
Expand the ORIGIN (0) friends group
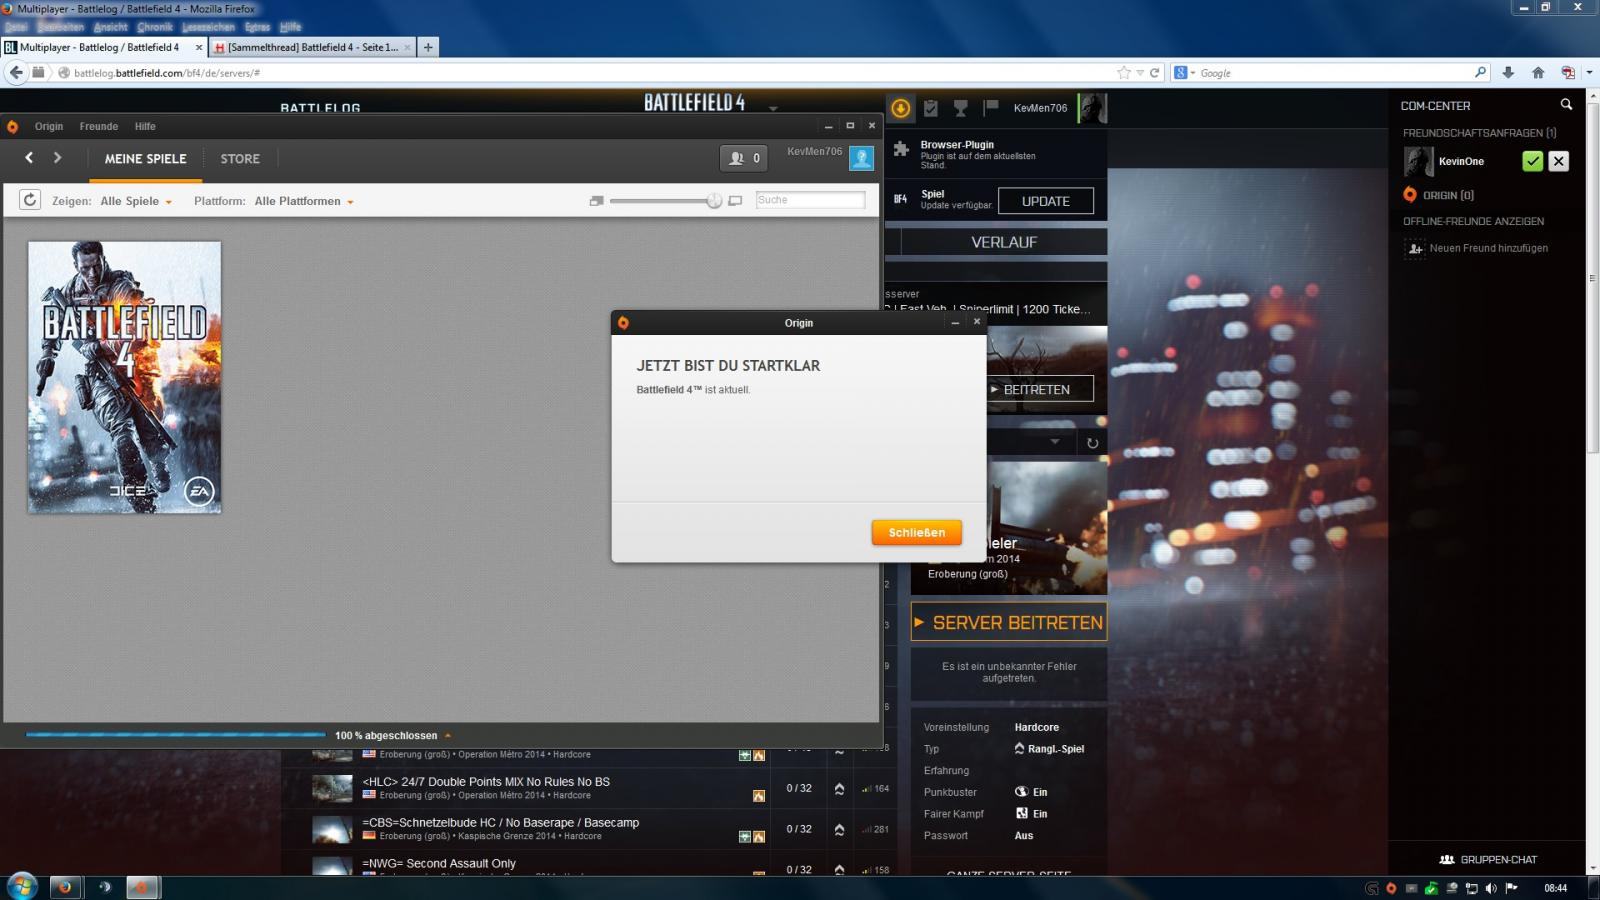[1448, 195]
